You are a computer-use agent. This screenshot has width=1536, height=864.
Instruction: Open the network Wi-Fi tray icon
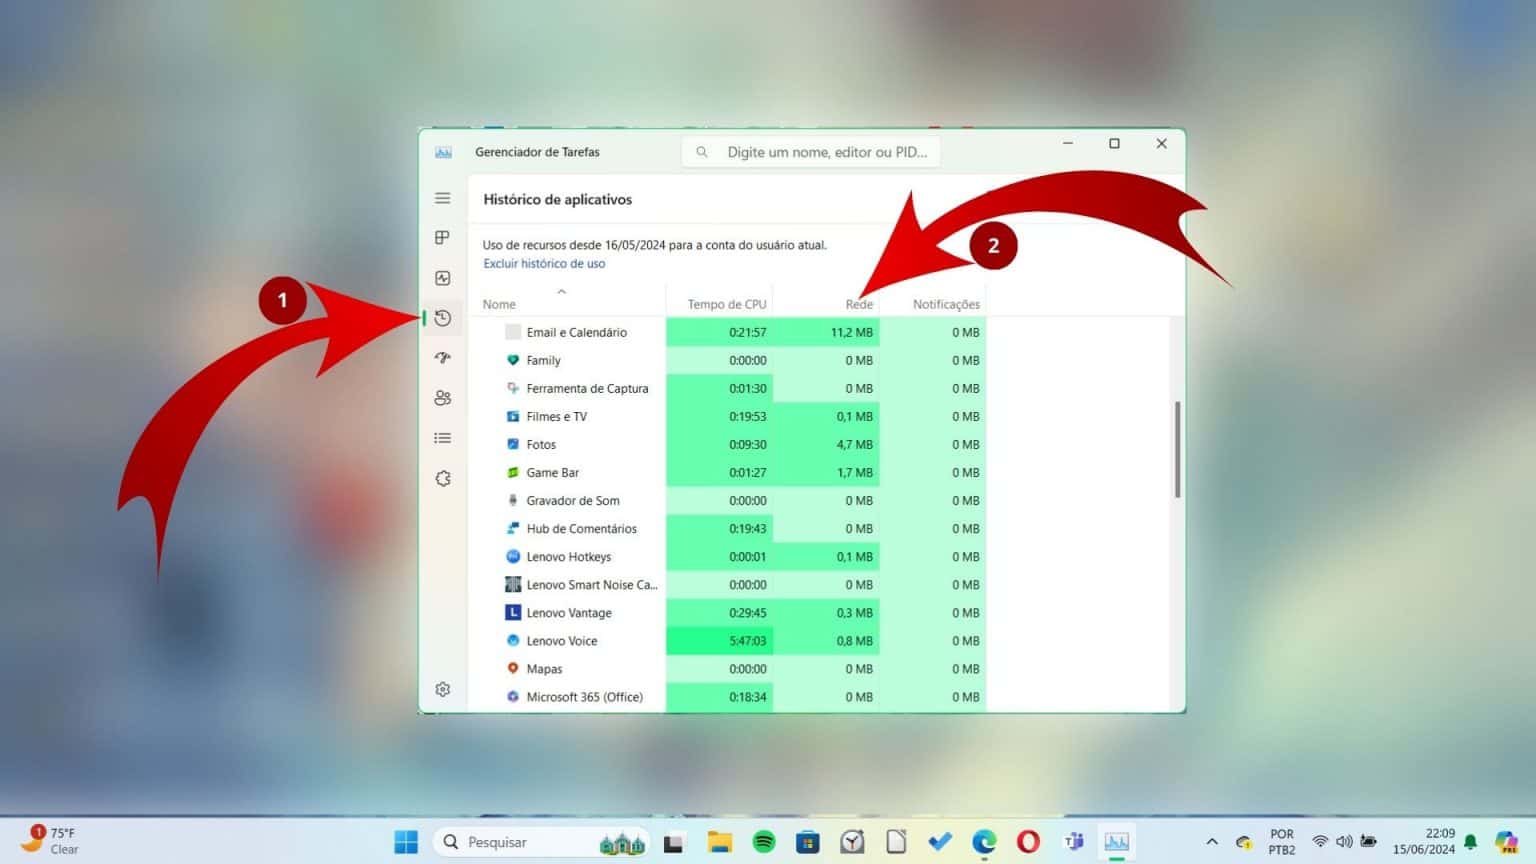[x=1320, y=842]
